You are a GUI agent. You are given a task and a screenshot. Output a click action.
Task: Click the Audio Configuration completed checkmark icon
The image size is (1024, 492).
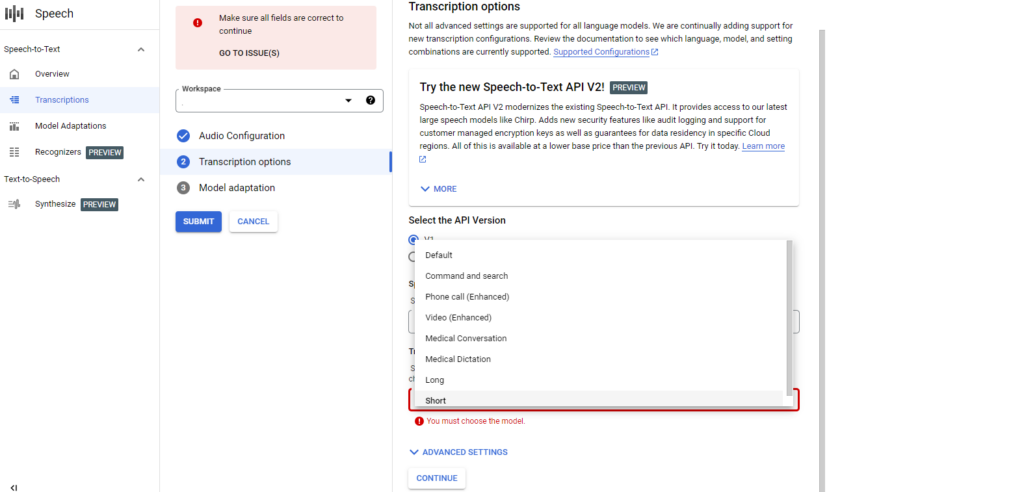point(184,136)
